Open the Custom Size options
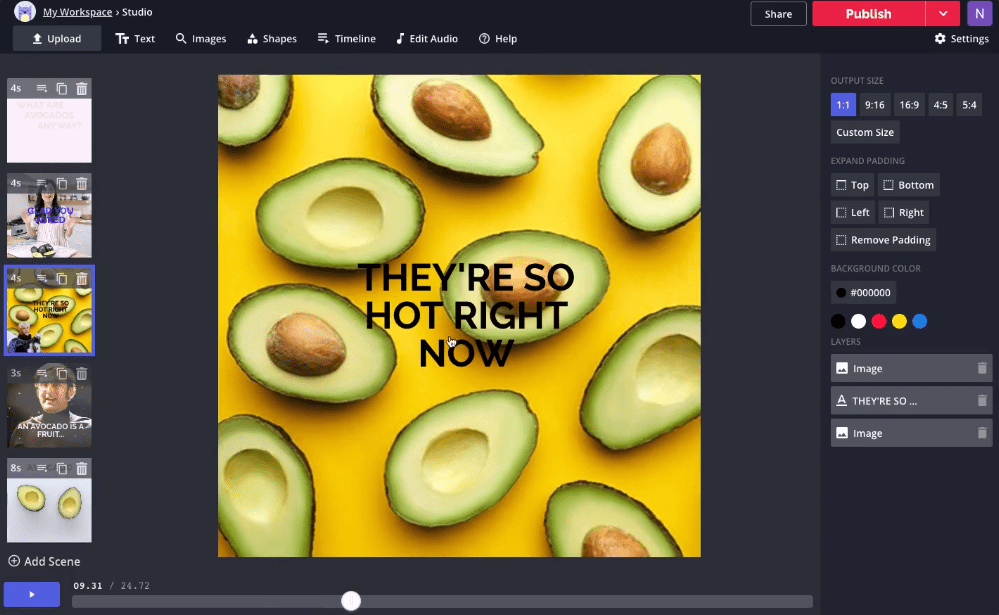 coord(865,132)
